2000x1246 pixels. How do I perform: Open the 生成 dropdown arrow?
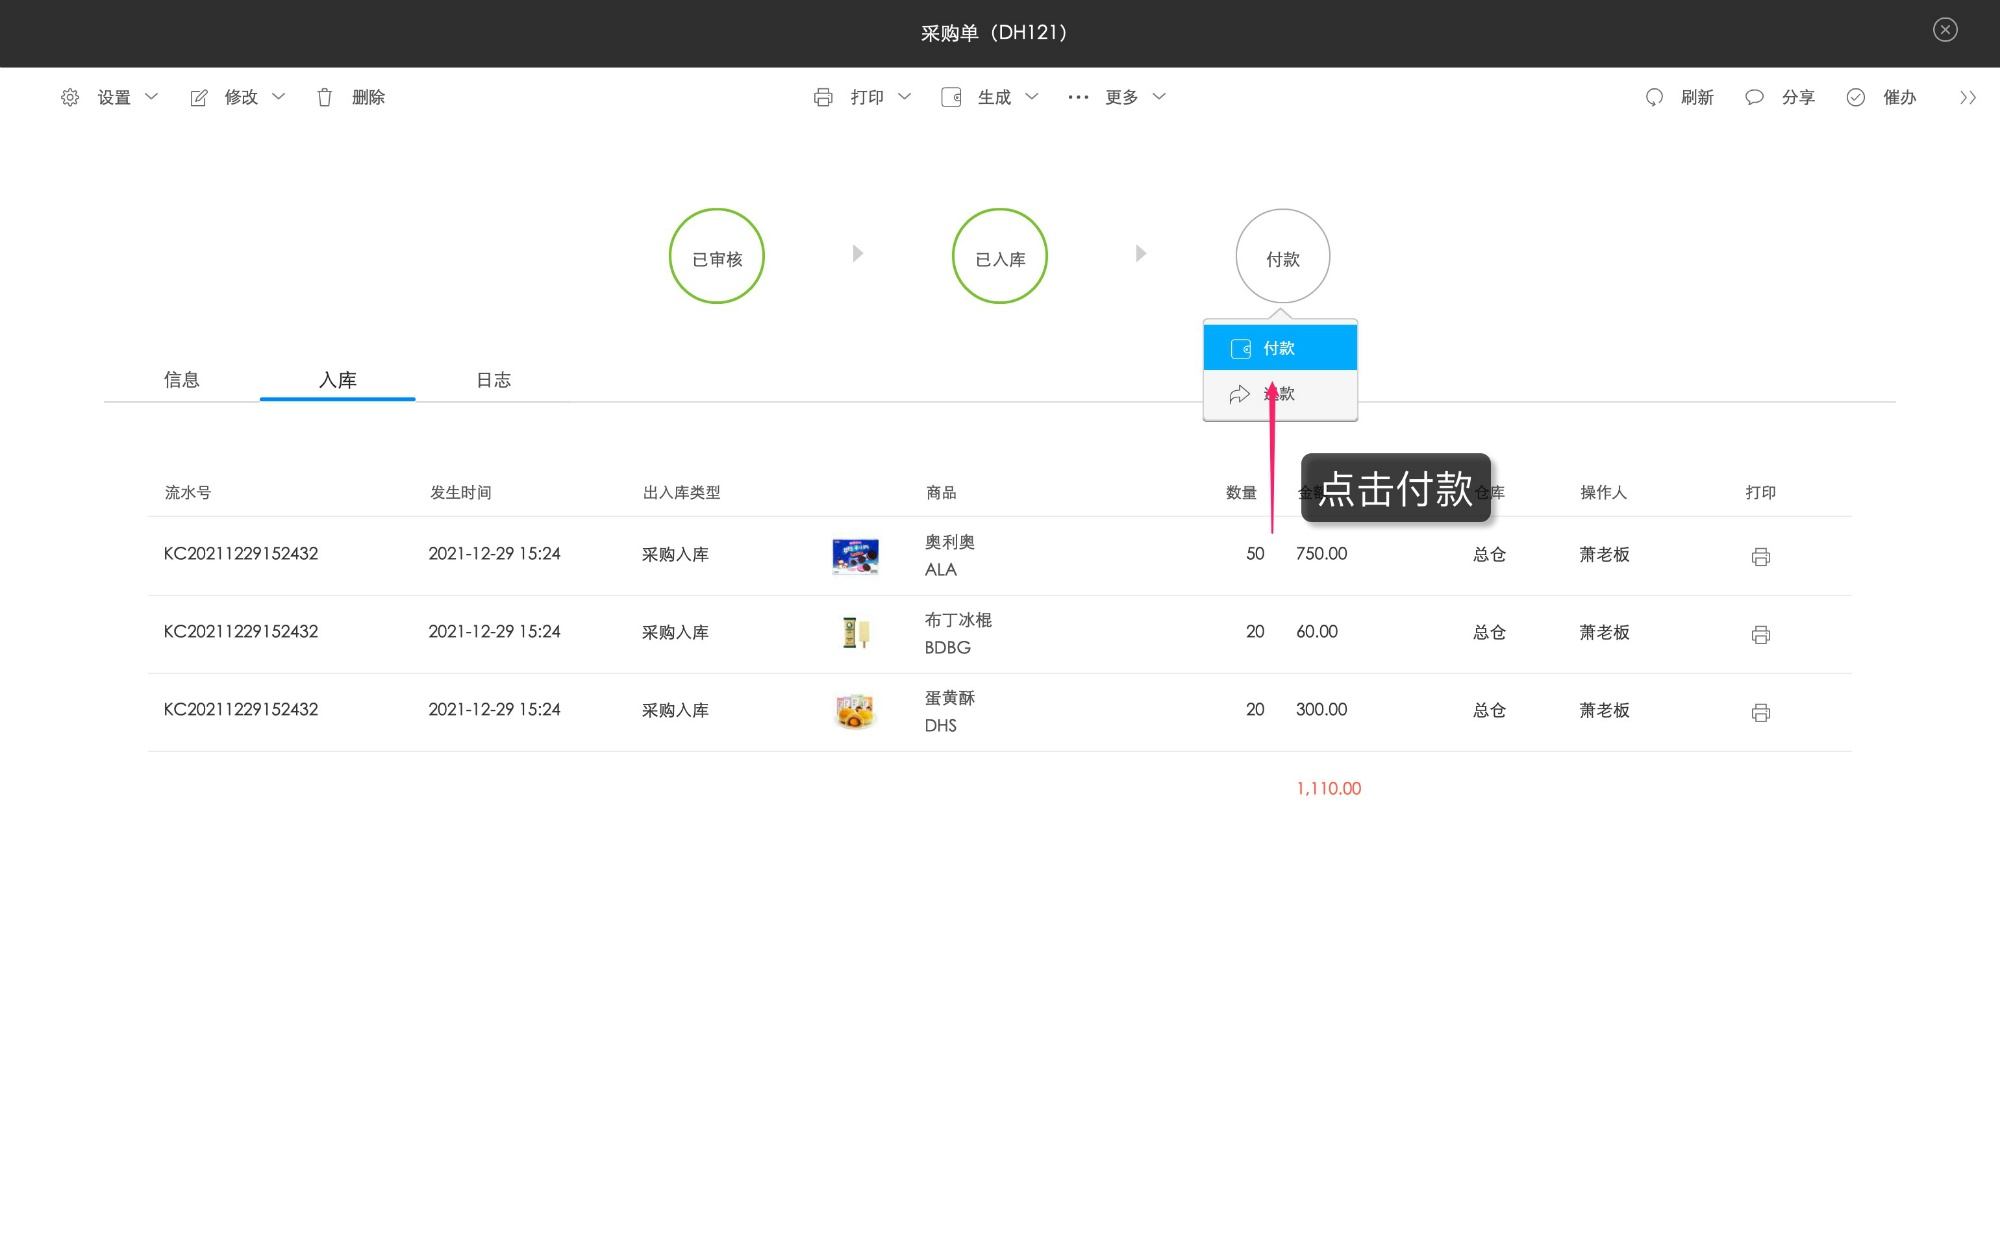(1032, 97)
